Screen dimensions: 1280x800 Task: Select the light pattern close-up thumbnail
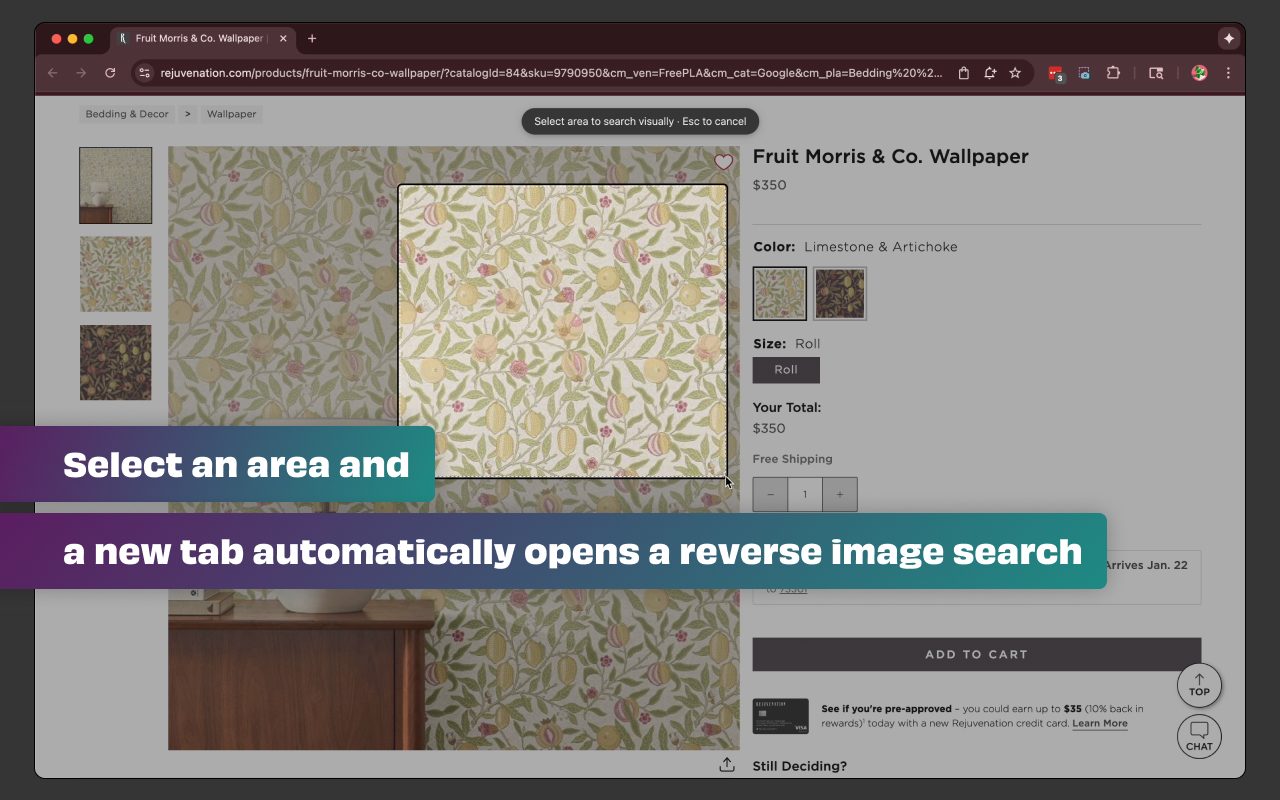click(116, 274)
